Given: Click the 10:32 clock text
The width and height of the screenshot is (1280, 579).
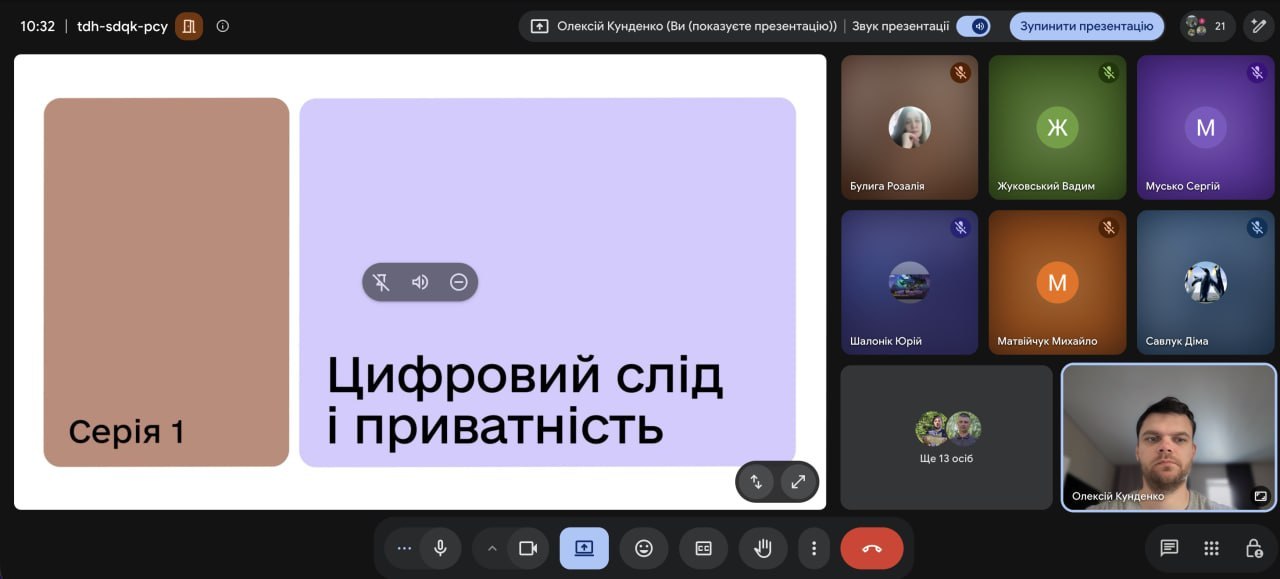Looking at the screenshot, I should click(38, 26).
